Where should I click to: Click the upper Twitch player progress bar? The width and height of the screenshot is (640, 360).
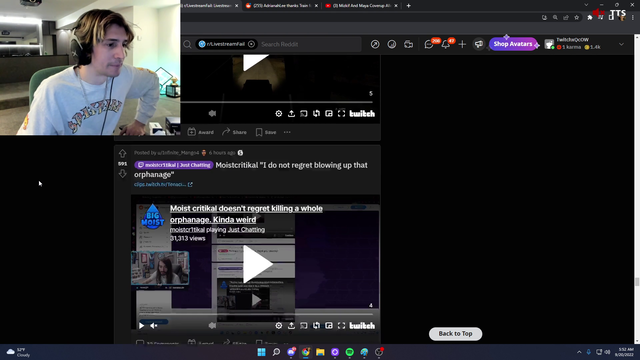(278, 102)
